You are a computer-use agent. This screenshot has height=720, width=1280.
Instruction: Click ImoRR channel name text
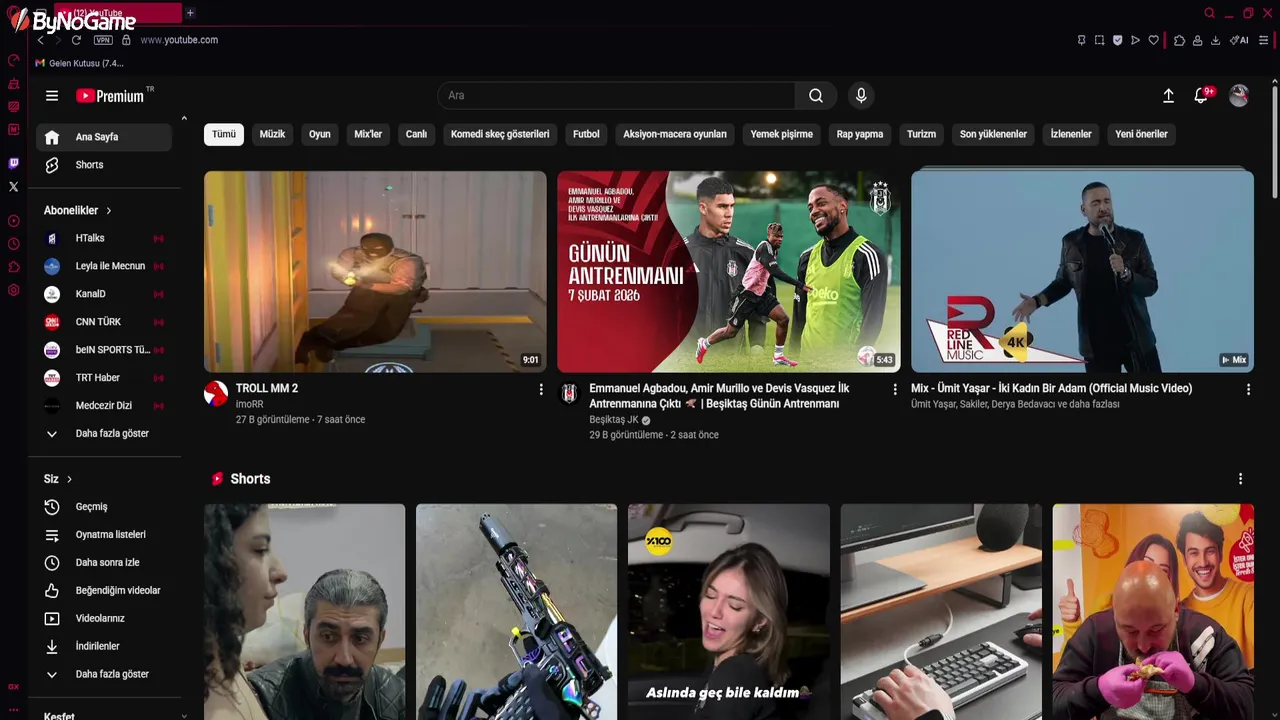point(250,405)
